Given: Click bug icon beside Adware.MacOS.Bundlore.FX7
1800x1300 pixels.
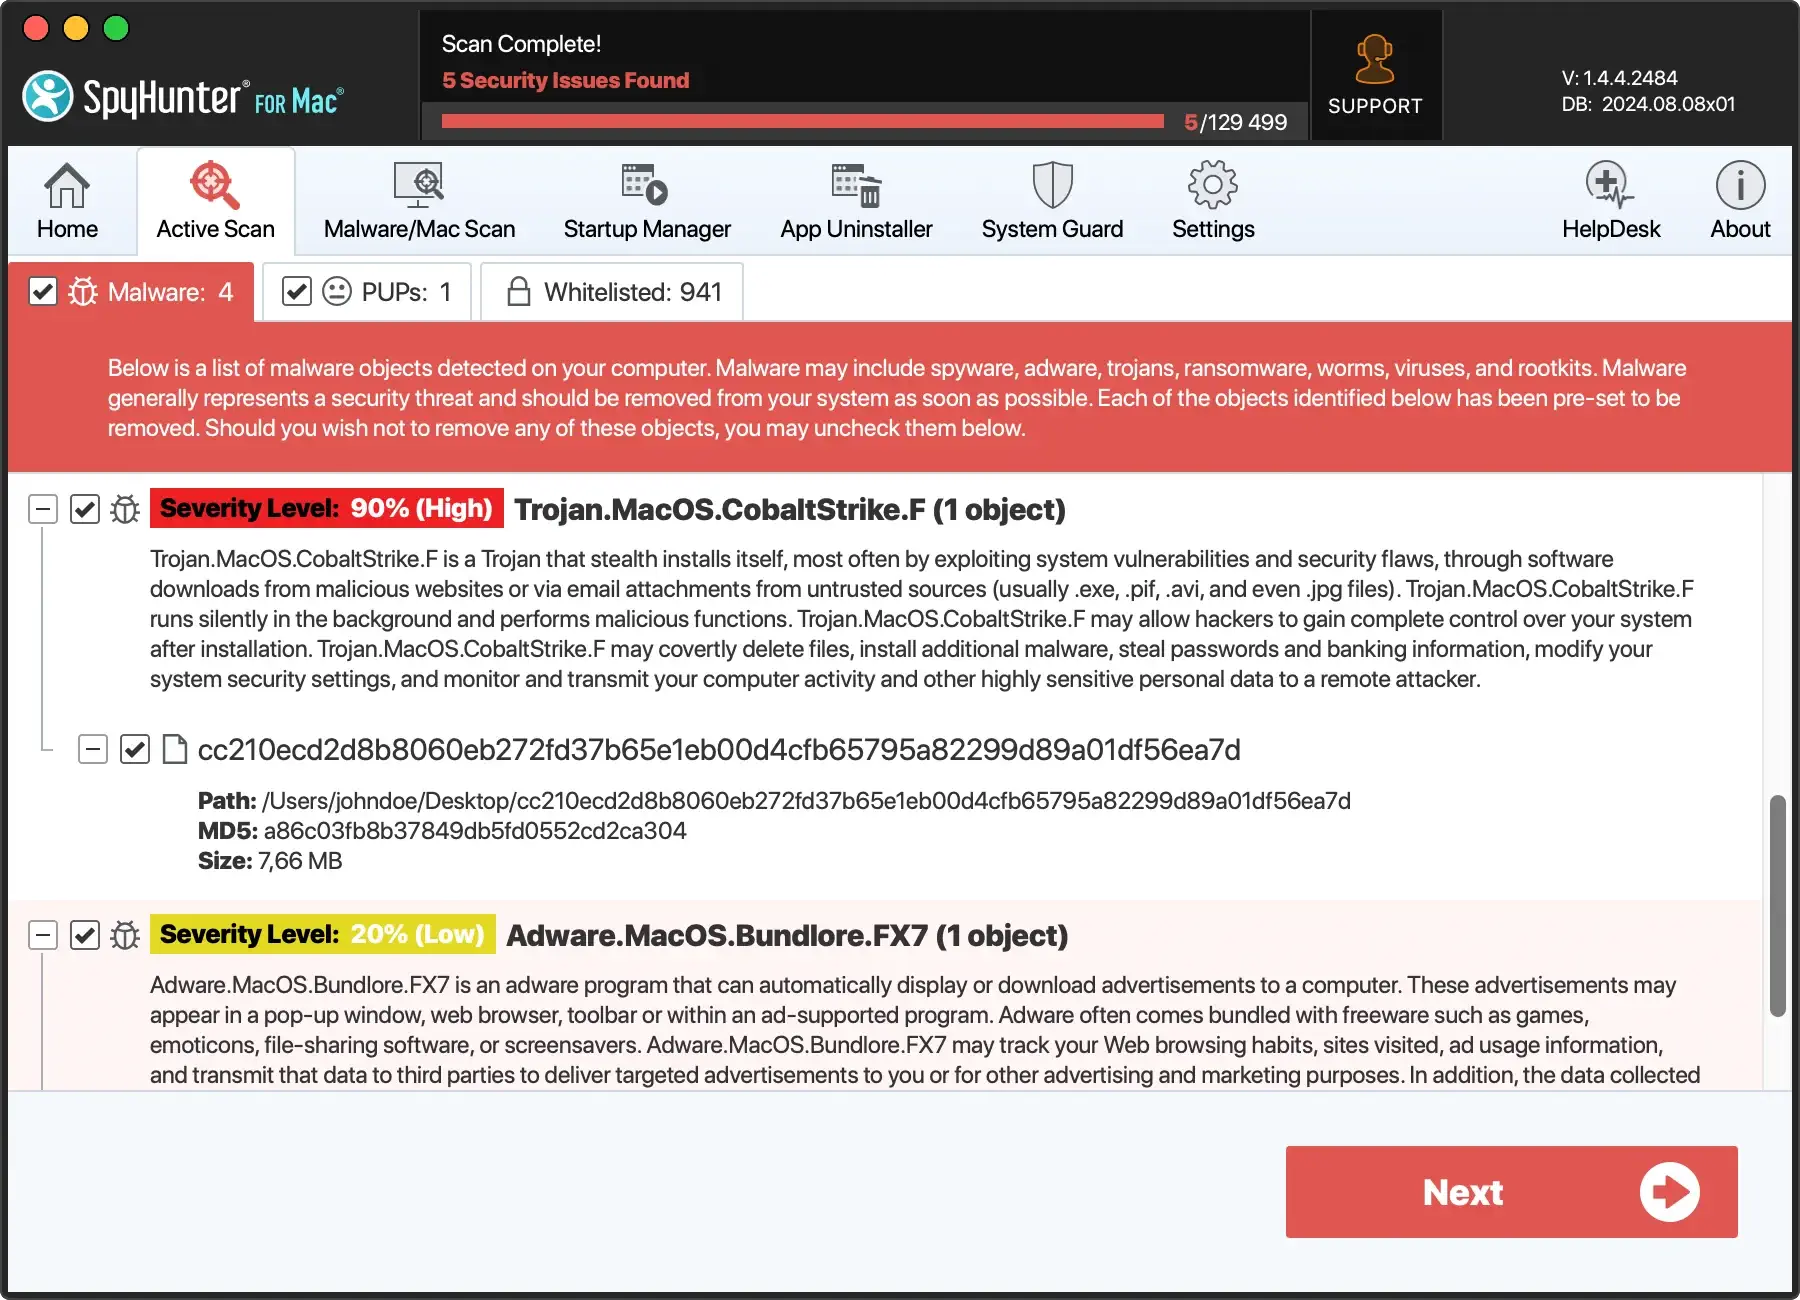Looking at the screenshot, I should tap(125, 935).
